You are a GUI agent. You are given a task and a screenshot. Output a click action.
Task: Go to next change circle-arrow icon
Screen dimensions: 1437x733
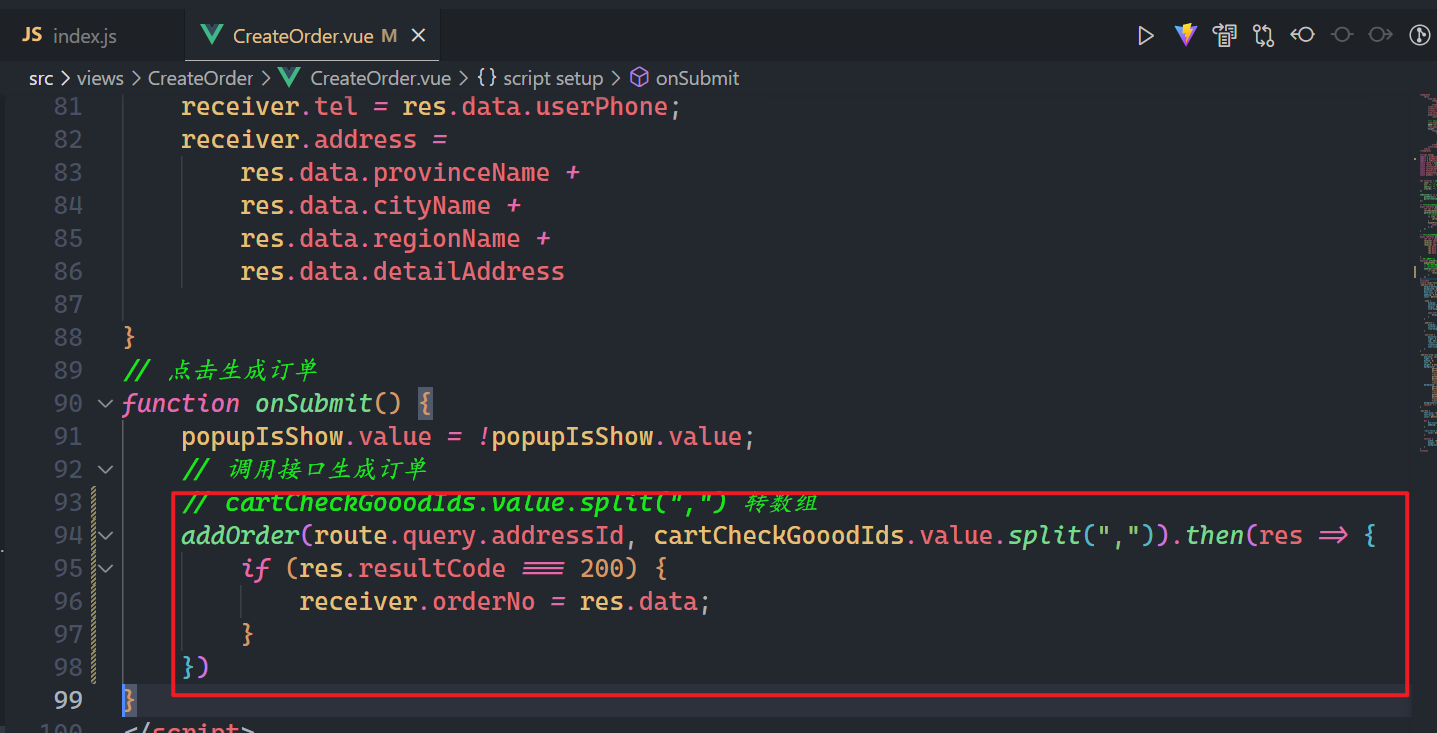pyautogui.click(x=1381, y=35)
